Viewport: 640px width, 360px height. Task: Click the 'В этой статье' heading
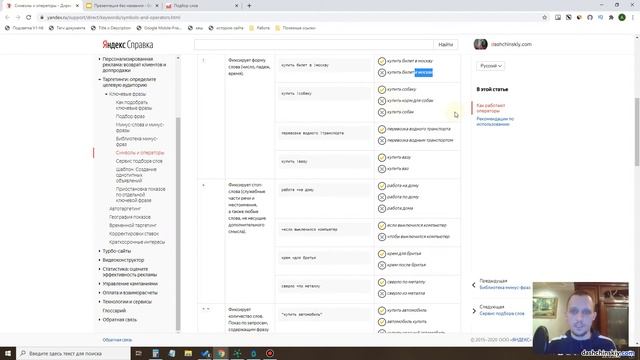[492, 89]
